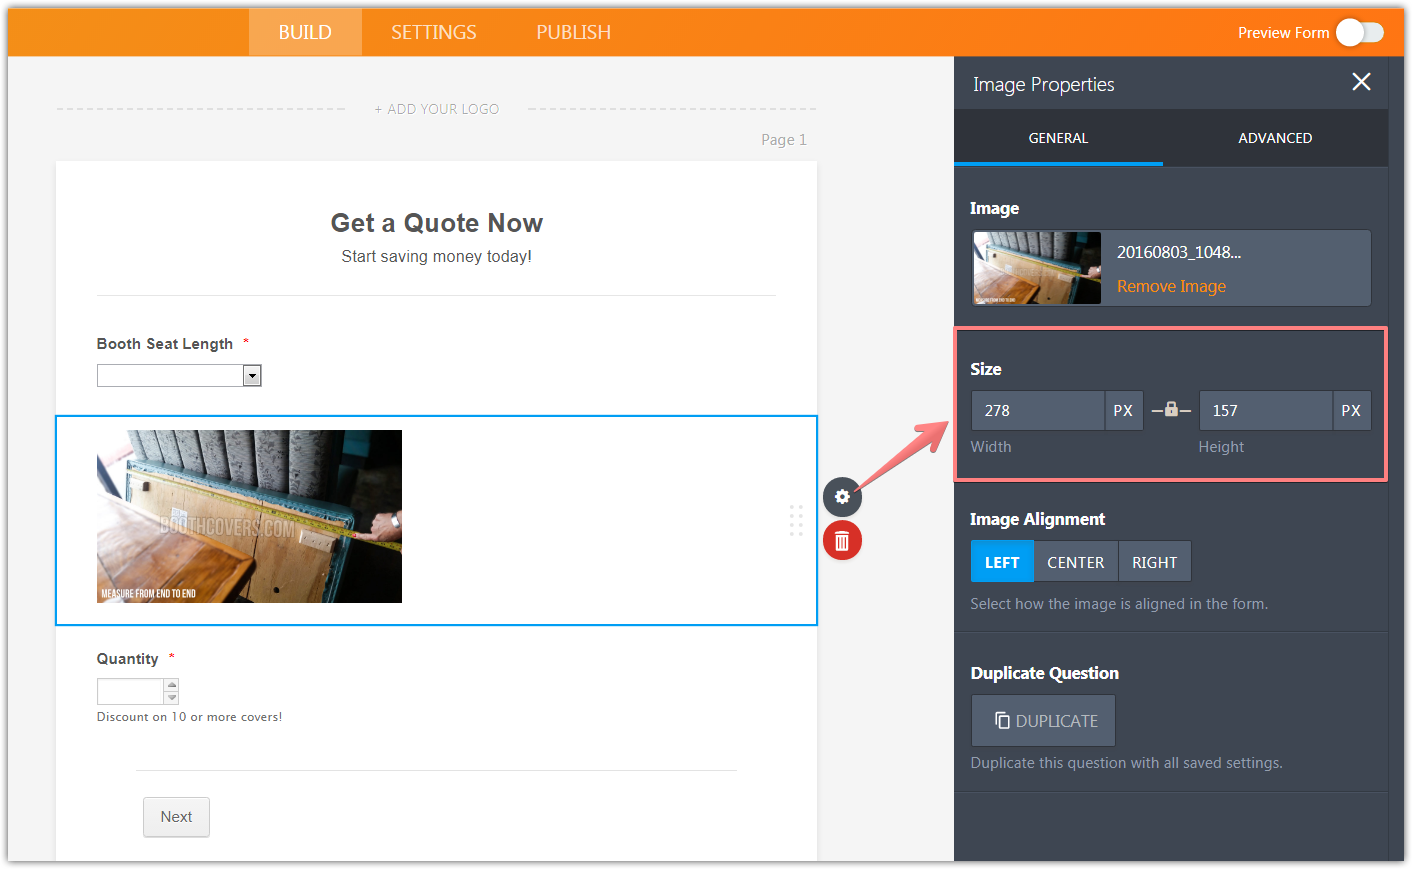Select CENTER image alignment

(1075, 561)
